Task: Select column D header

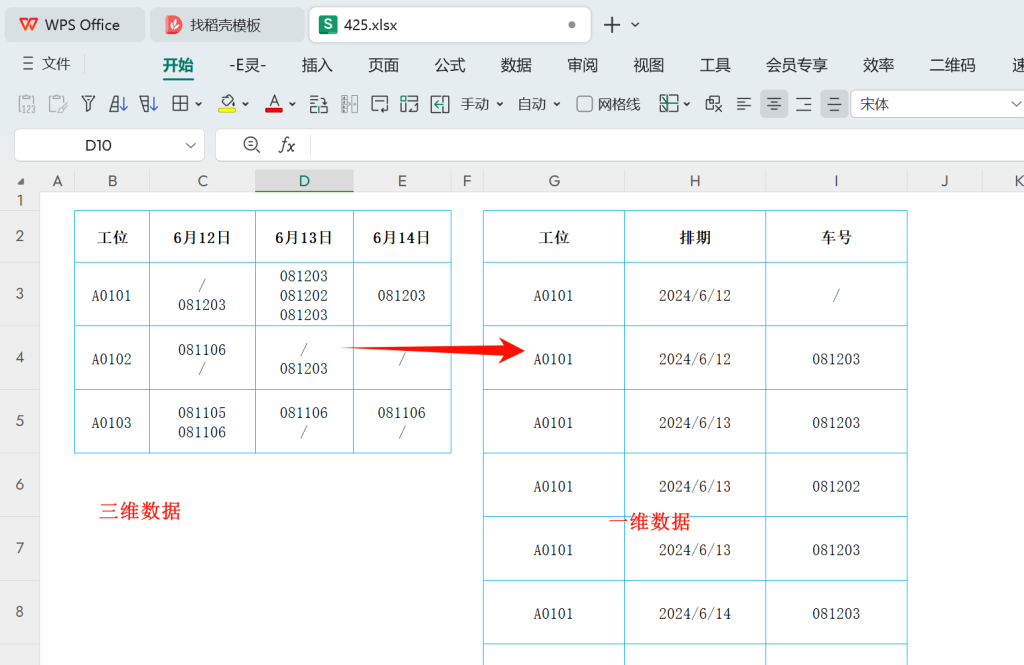Action: point(304,181)
